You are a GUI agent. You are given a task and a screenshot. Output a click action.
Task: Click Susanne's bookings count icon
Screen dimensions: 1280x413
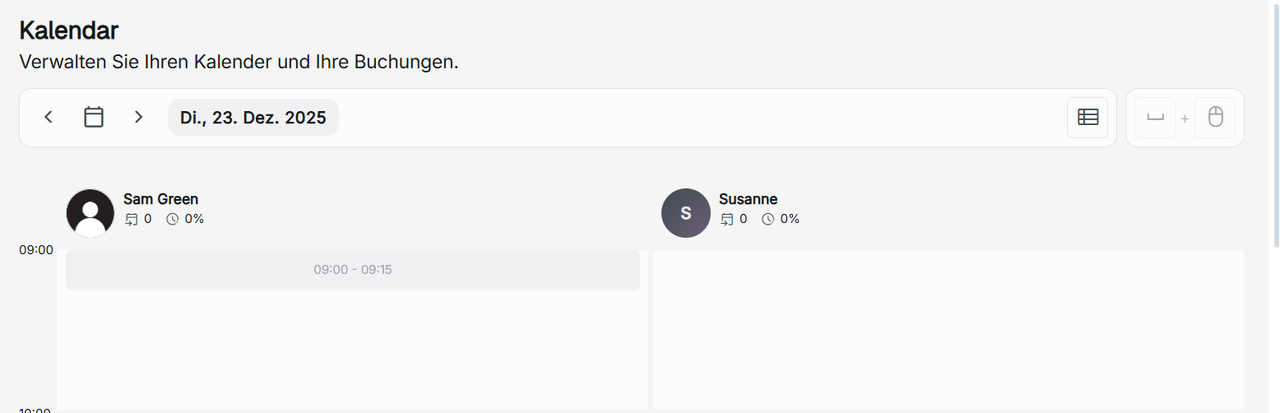tap(727, 219)
